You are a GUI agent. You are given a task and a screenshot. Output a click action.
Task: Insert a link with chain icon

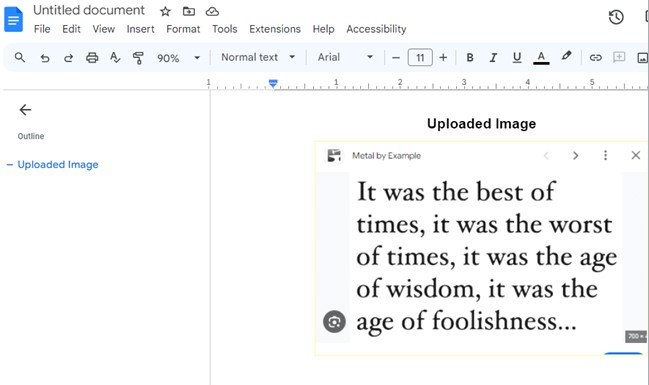pos(595,58)
